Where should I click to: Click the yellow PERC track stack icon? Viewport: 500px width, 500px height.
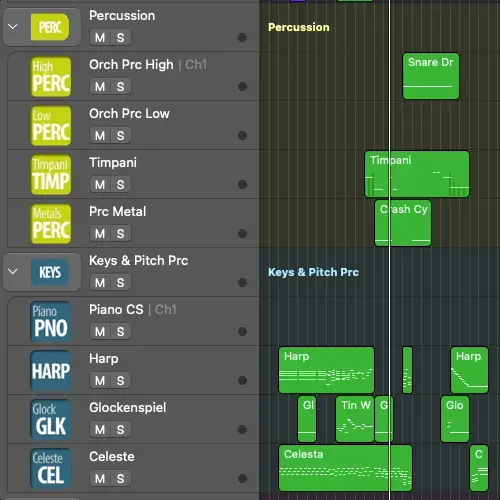[50, 27]
